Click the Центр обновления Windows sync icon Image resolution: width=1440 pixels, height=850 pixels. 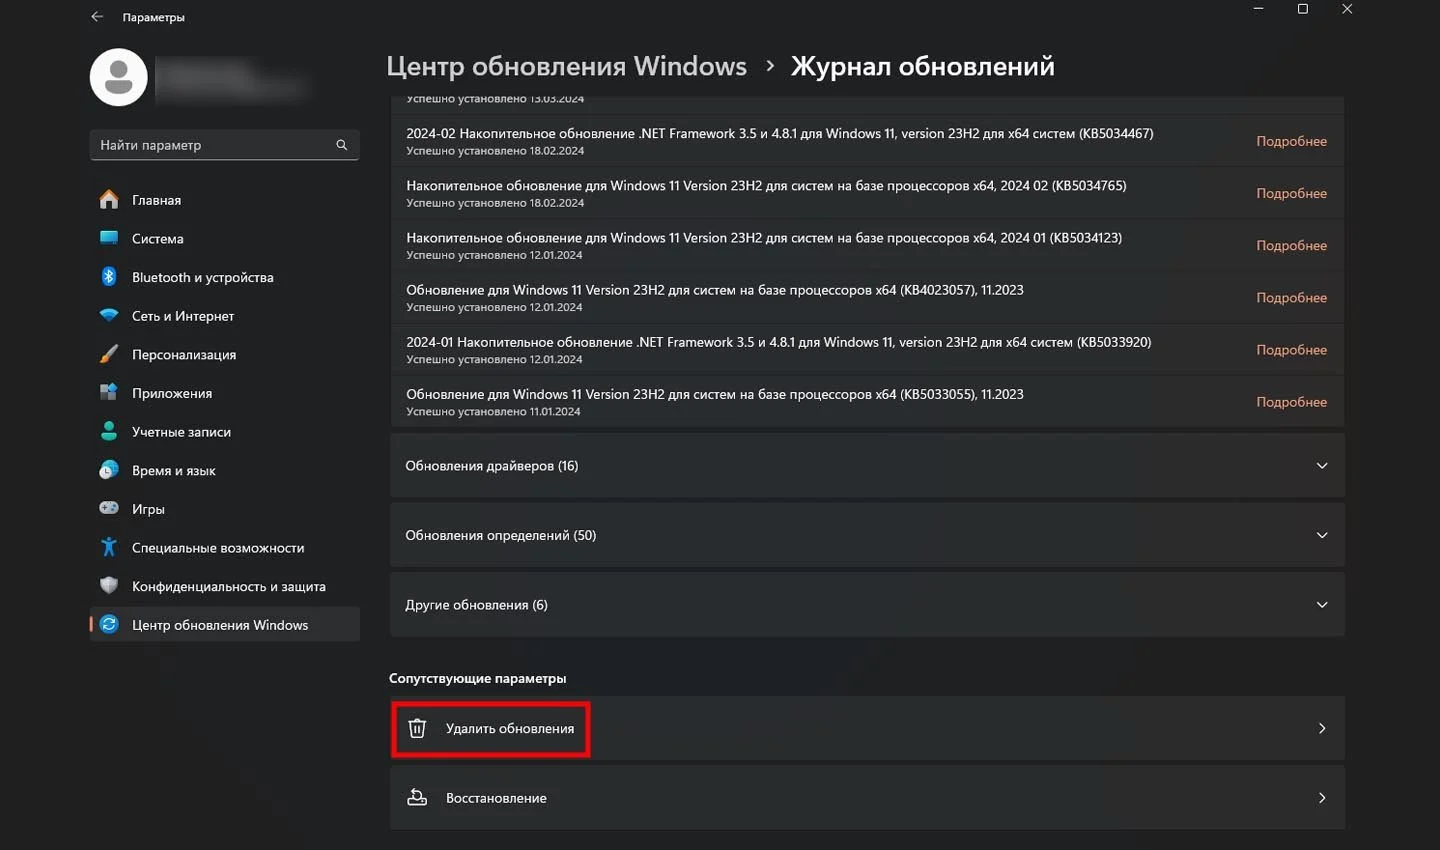tap(109, 625)
